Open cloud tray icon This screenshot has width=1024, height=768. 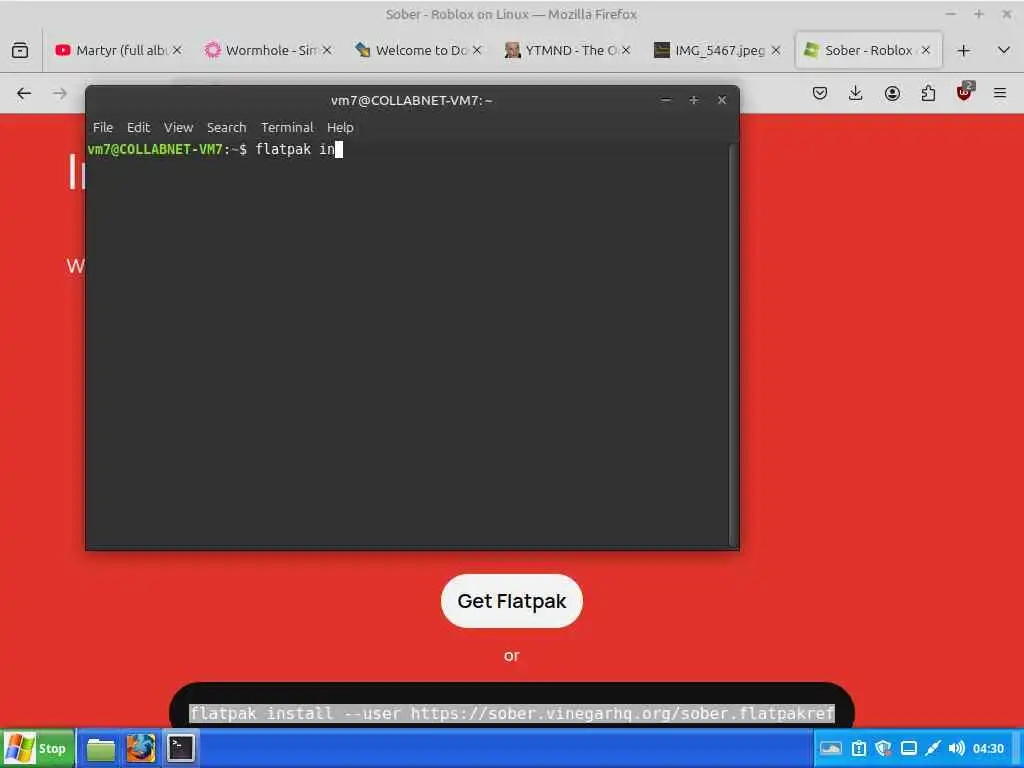831,748
